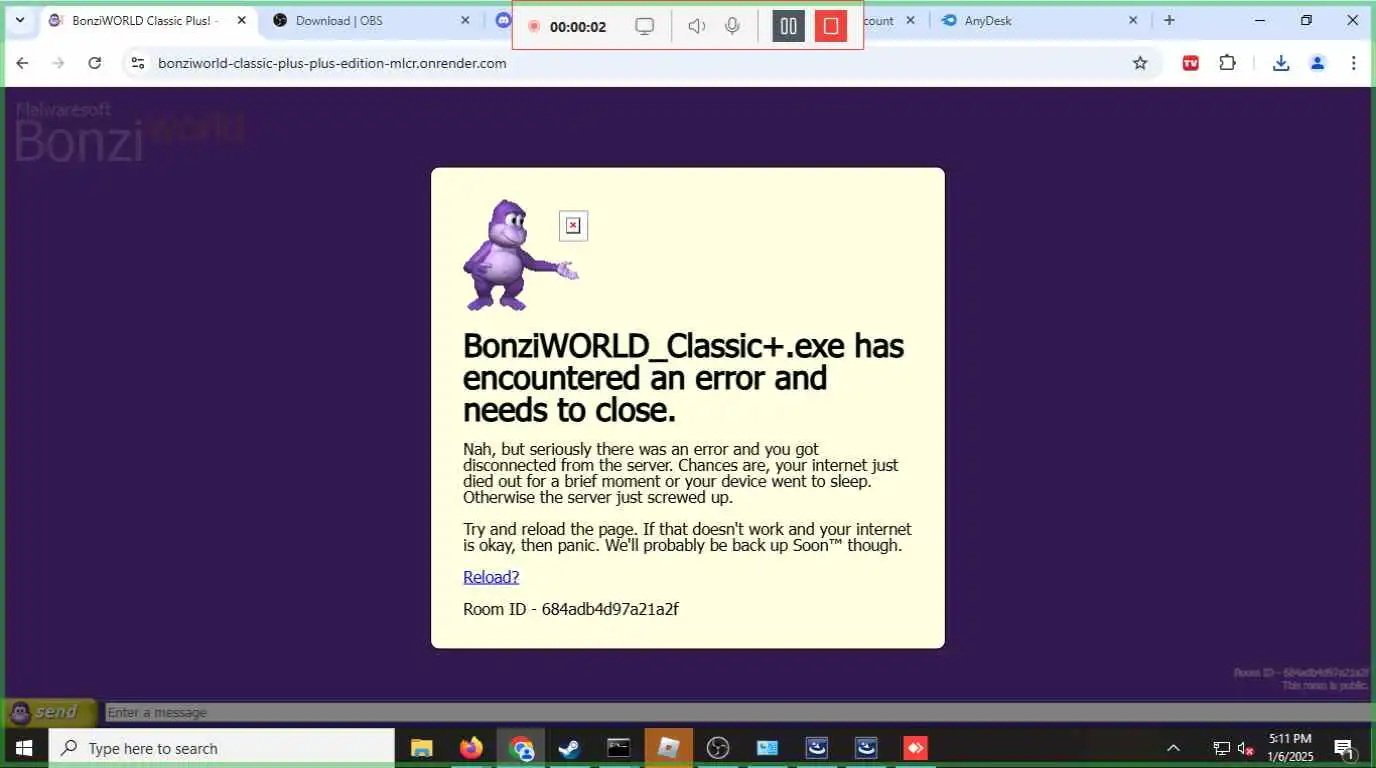
Task: Click the 'Type here to search' taskbar box
Action: point(222,748)
